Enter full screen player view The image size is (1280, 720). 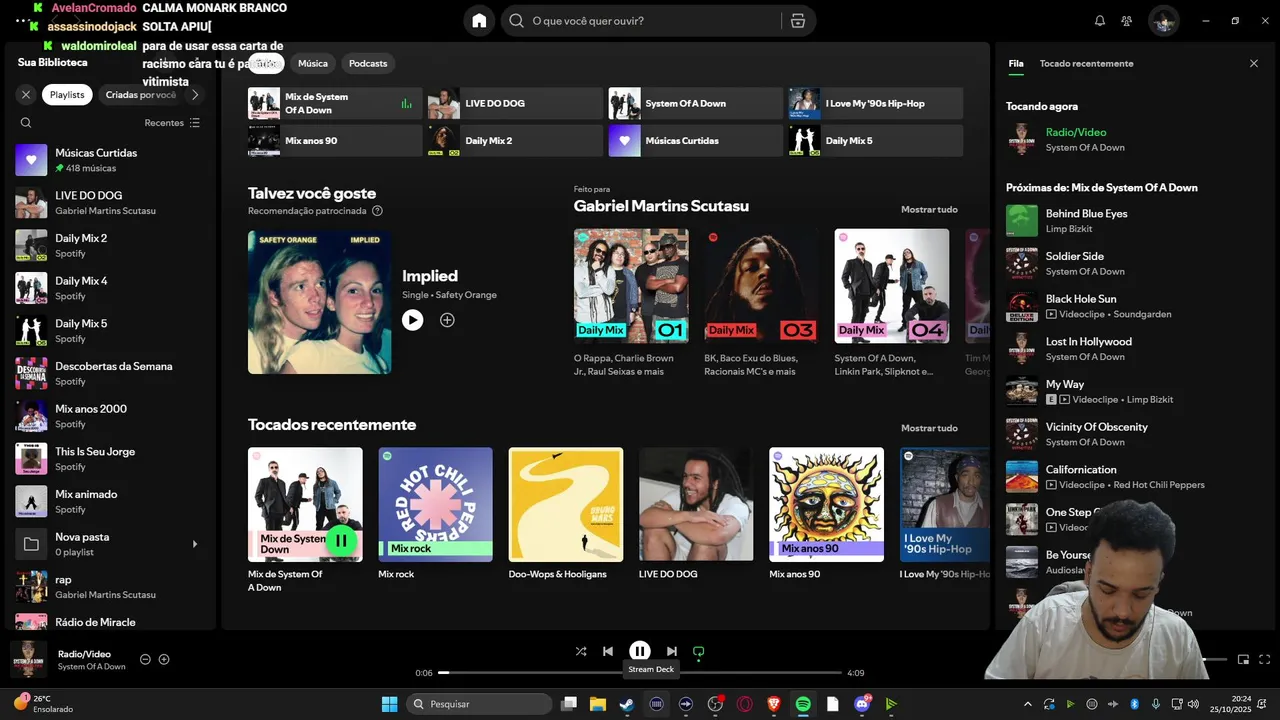(x=1265, y=659)
